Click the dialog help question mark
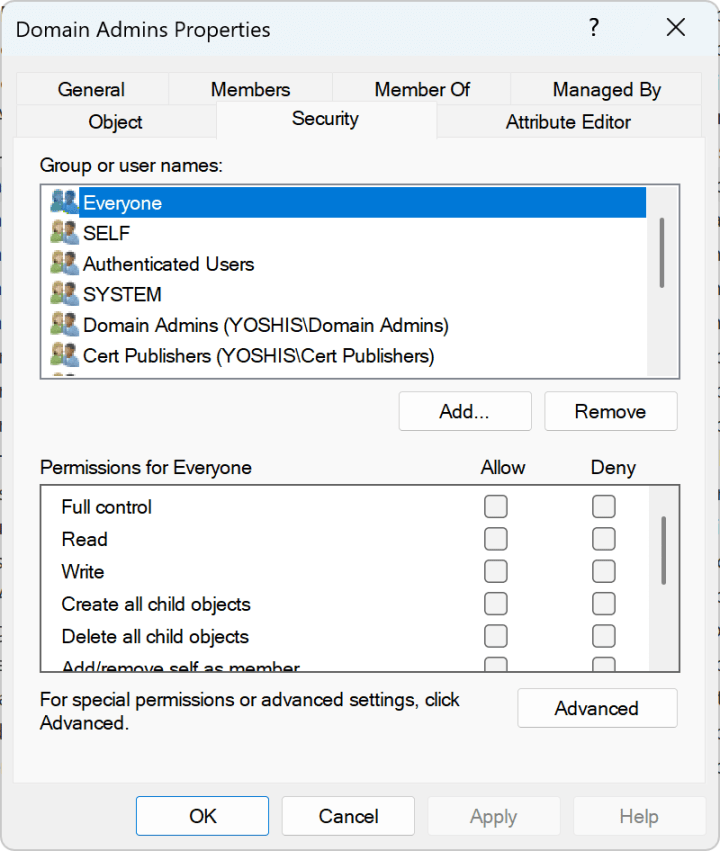 [594, 29]
